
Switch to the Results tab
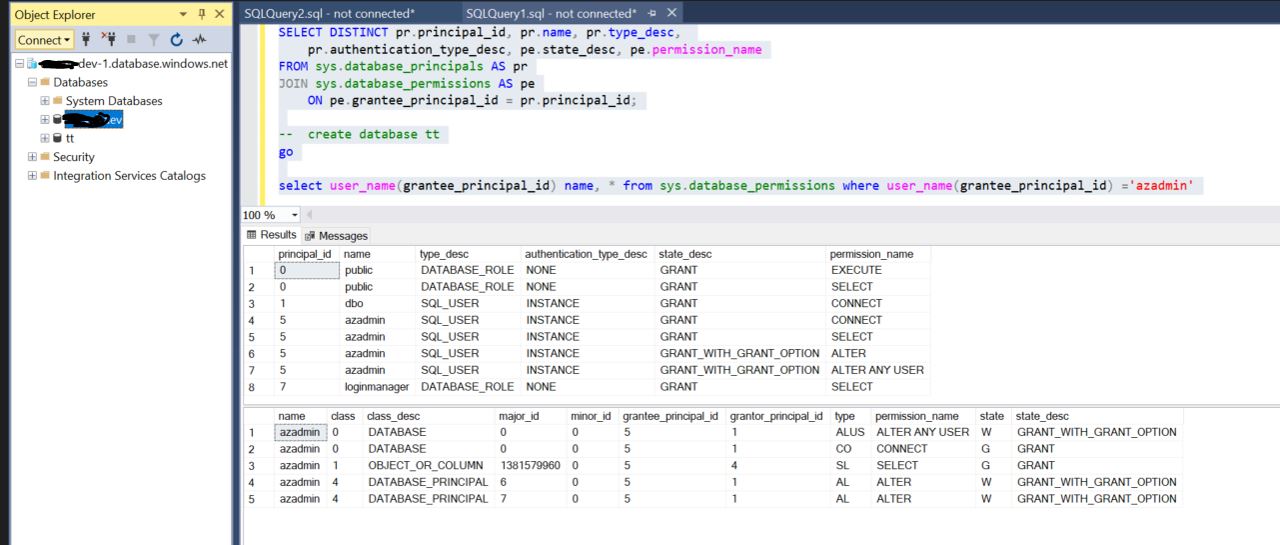click(x=271, y=235)
